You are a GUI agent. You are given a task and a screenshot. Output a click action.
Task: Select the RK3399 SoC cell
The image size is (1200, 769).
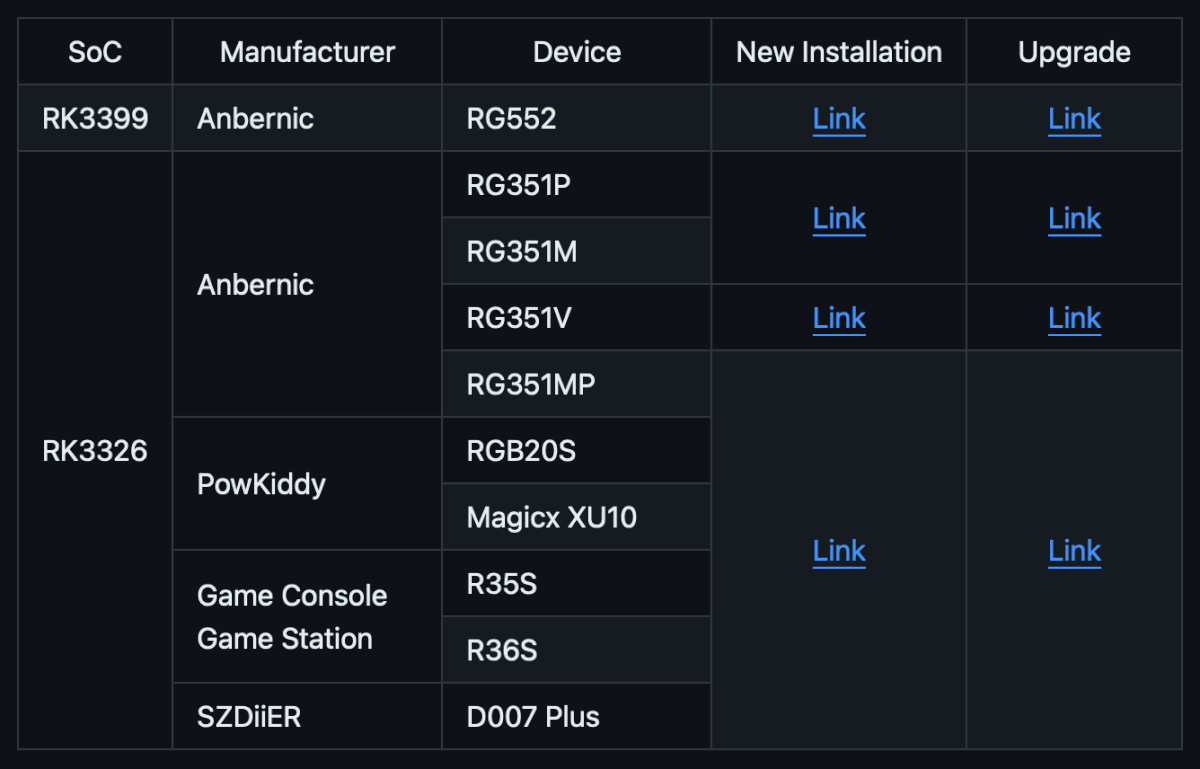(95, 118)
